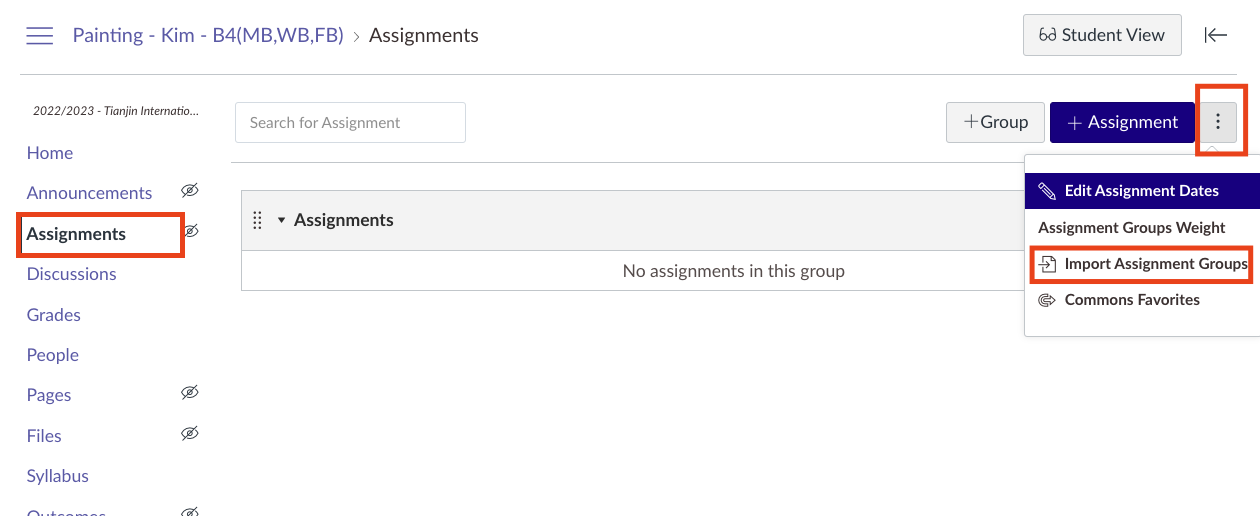Image resolution: width=1260 pixels, height=516 pixels.
Task: Choose Commons Favorites menu entry
Action: click(x=1131, y=300)
